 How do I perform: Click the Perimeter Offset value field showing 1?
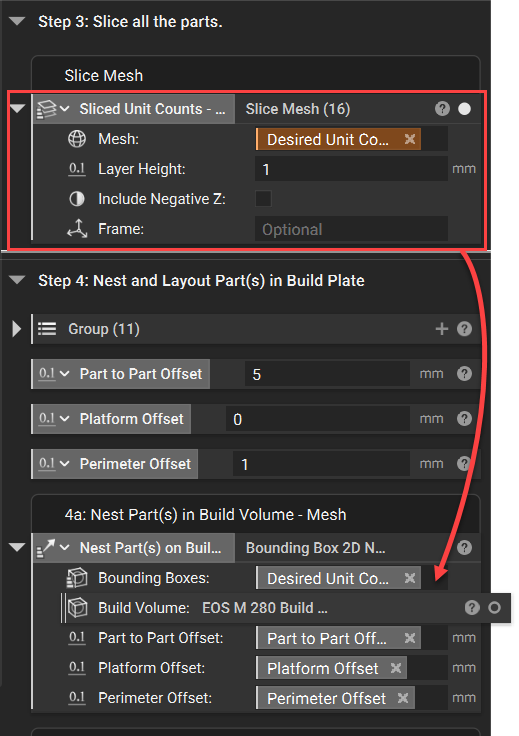(x=321, y=464)
